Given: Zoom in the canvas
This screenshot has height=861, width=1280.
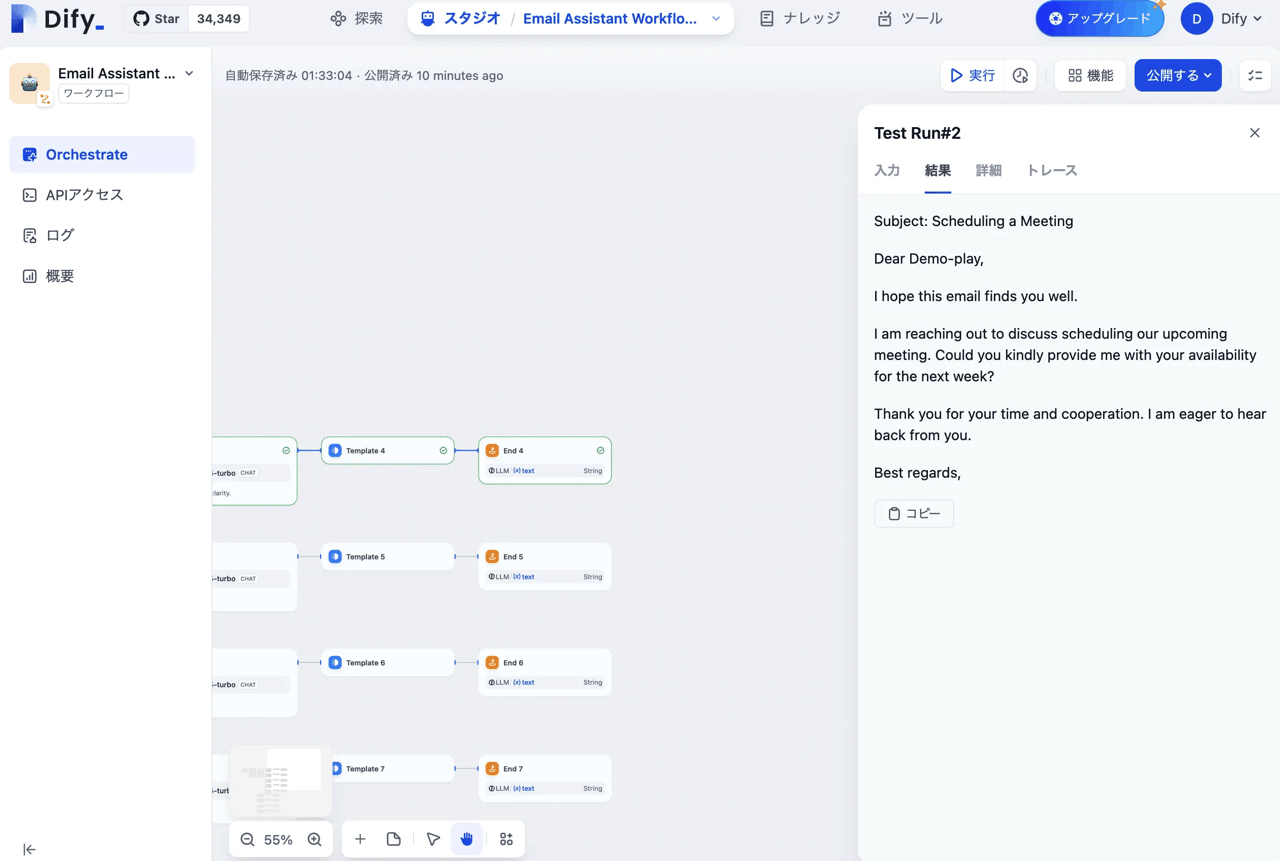Looking at the screenshot, I should 314,840.
